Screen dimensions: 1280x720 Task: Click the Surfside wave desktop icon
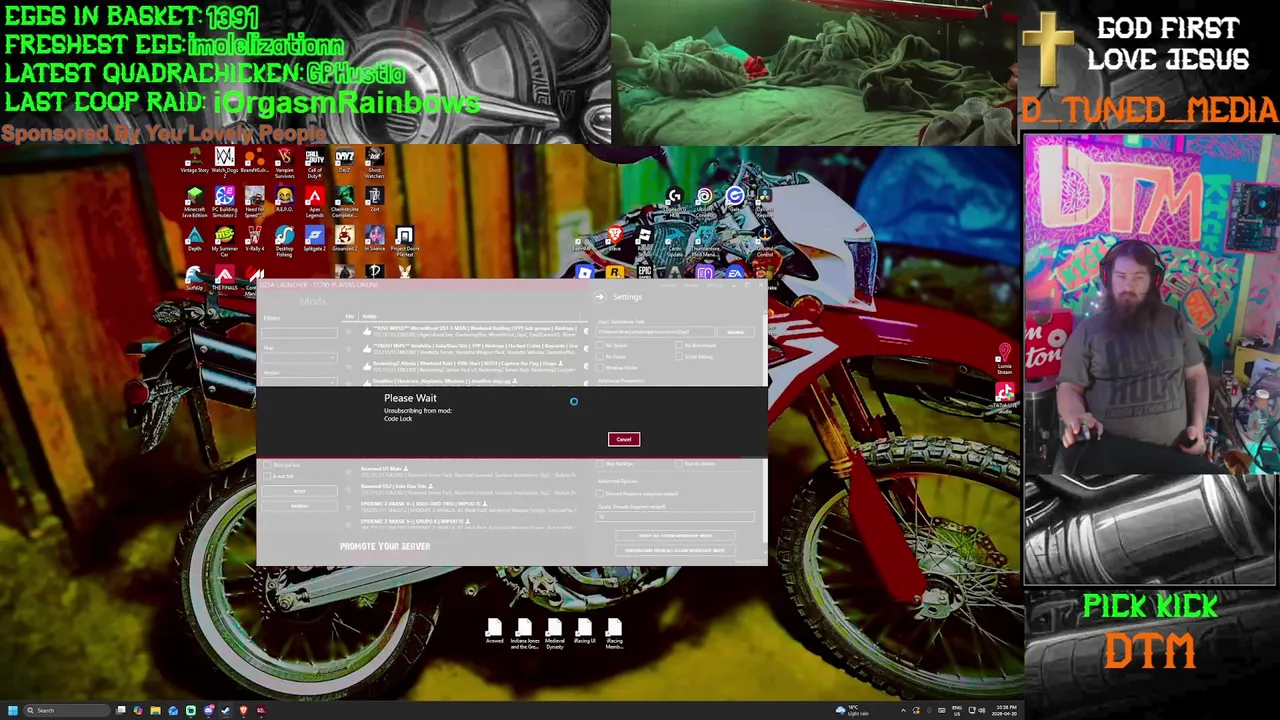pos(195,277)
